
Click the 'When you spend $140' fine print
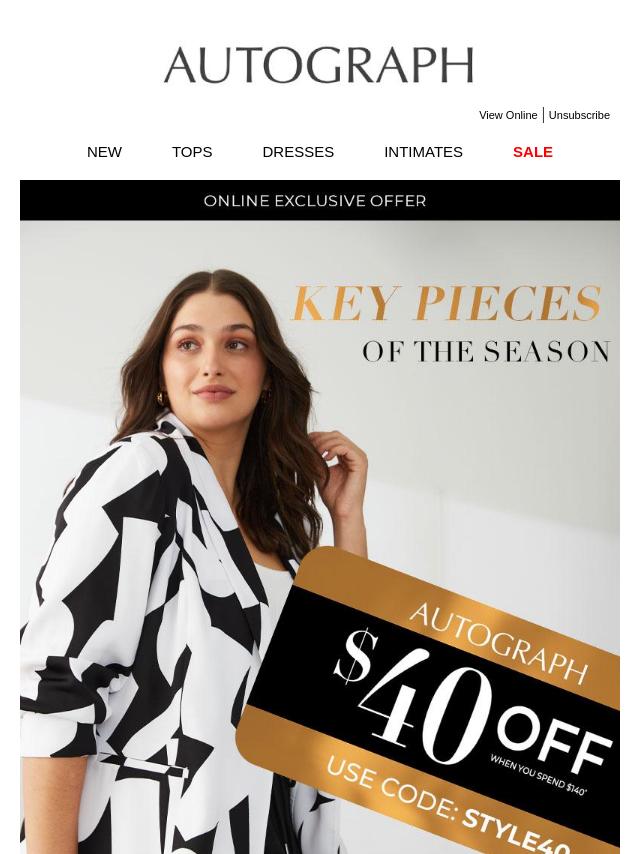pos(538,775)
